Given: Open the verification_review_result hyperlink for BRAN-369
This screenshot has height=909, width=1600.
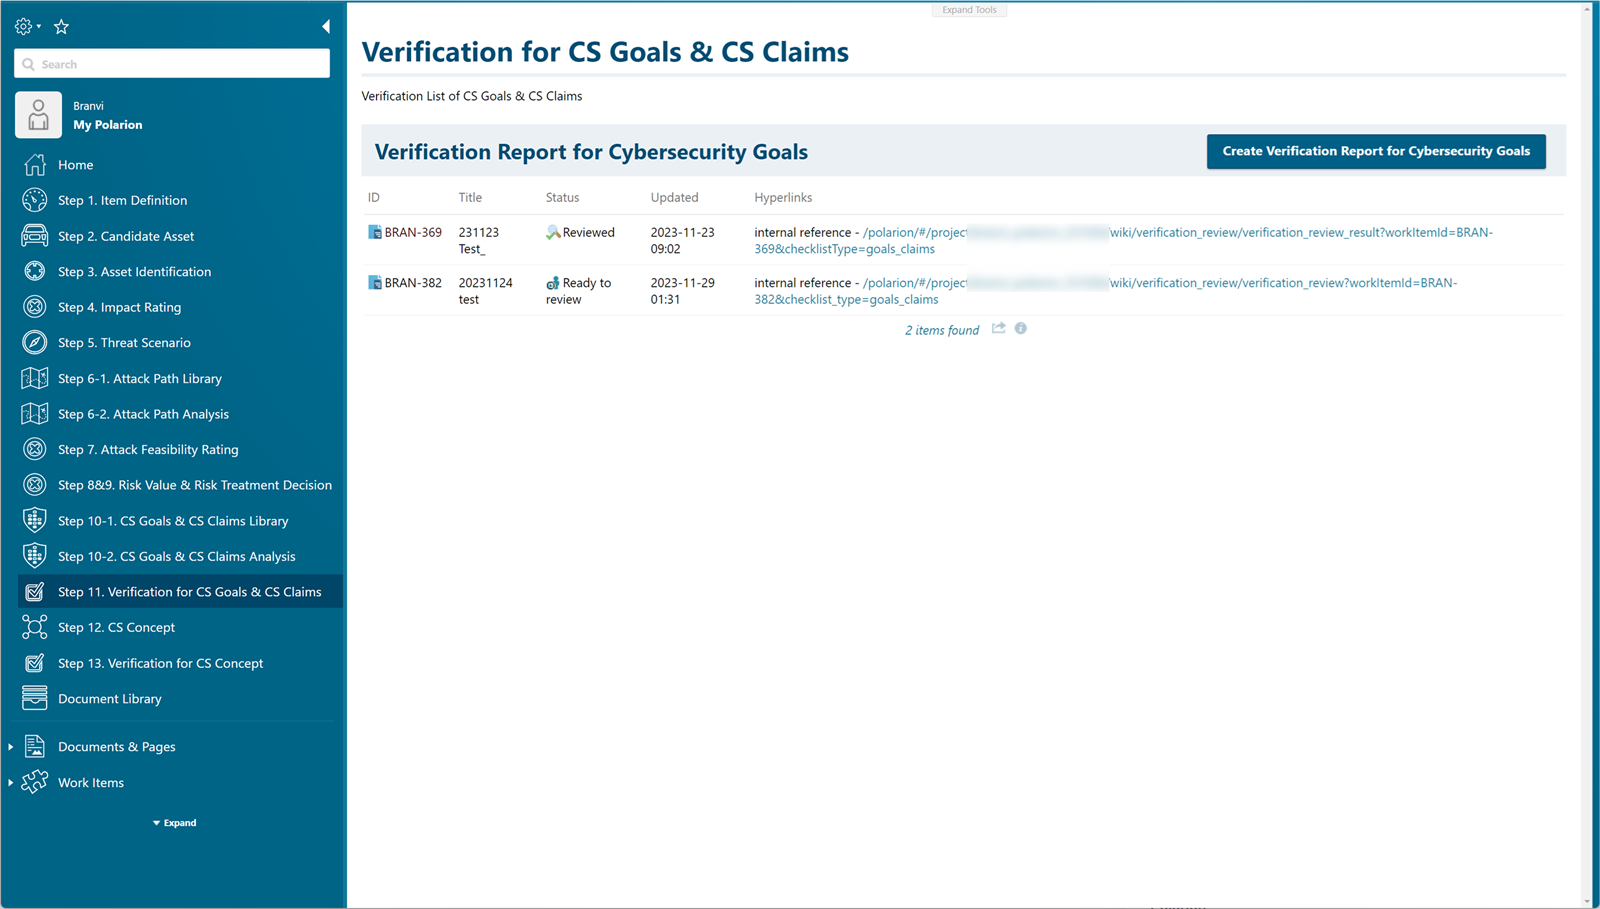Looking at the screenshot, I should [1123, 240].
